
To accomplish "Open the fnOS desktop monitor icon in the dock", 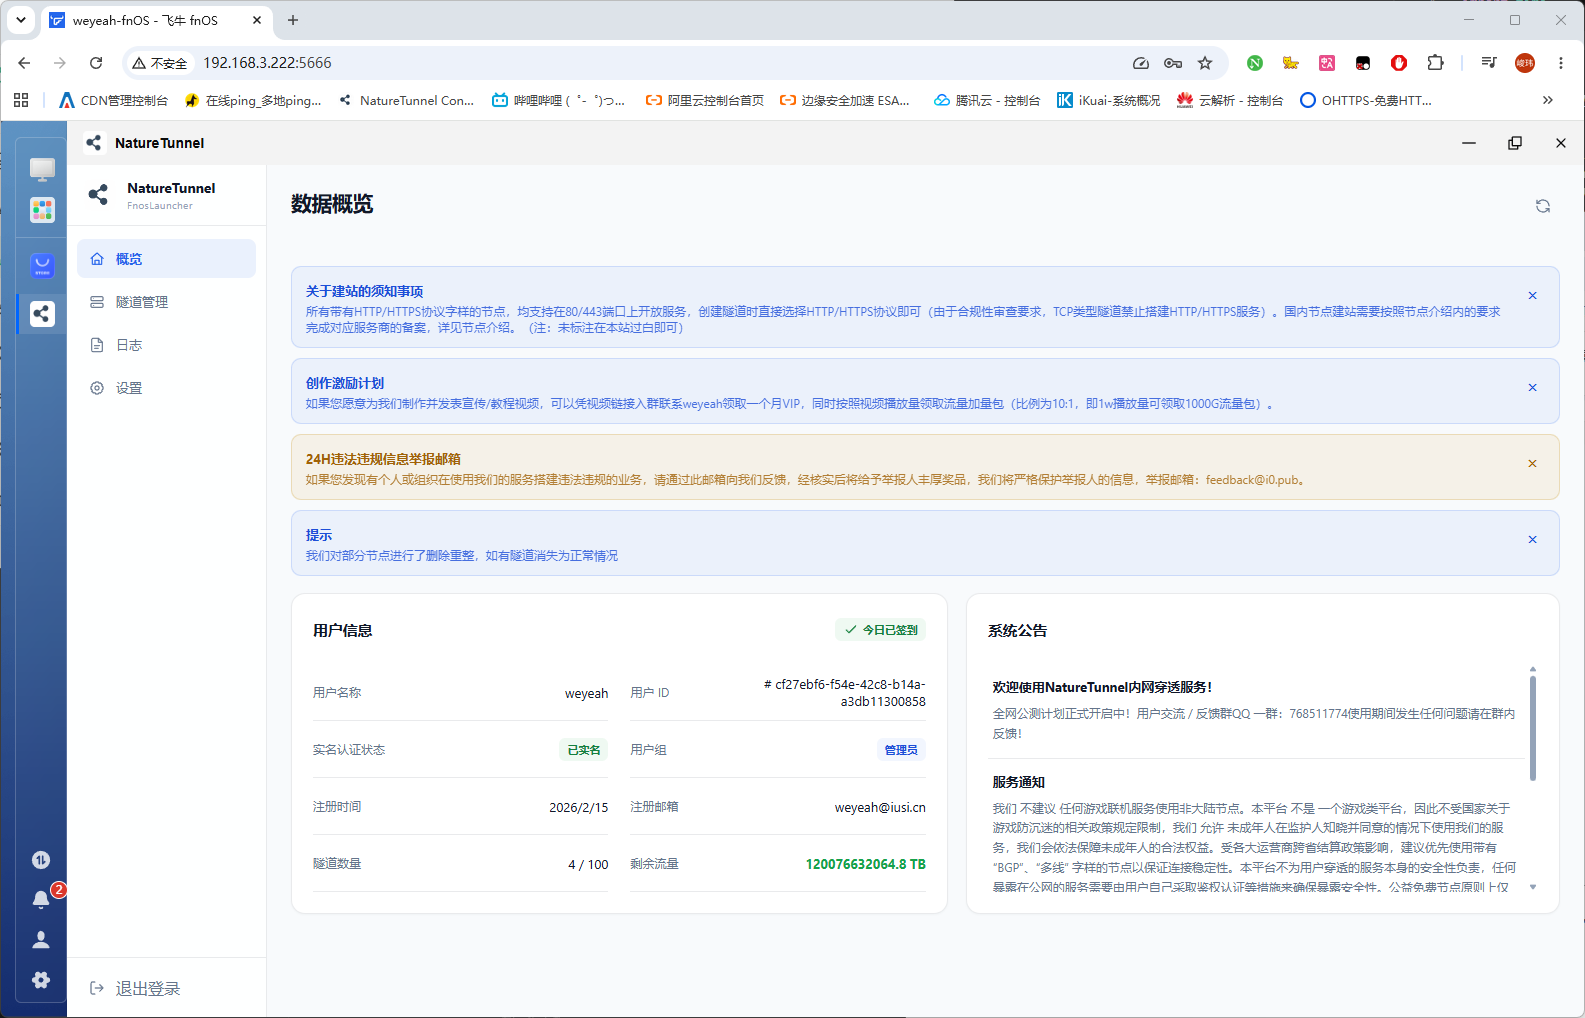I will click(42, 169).
